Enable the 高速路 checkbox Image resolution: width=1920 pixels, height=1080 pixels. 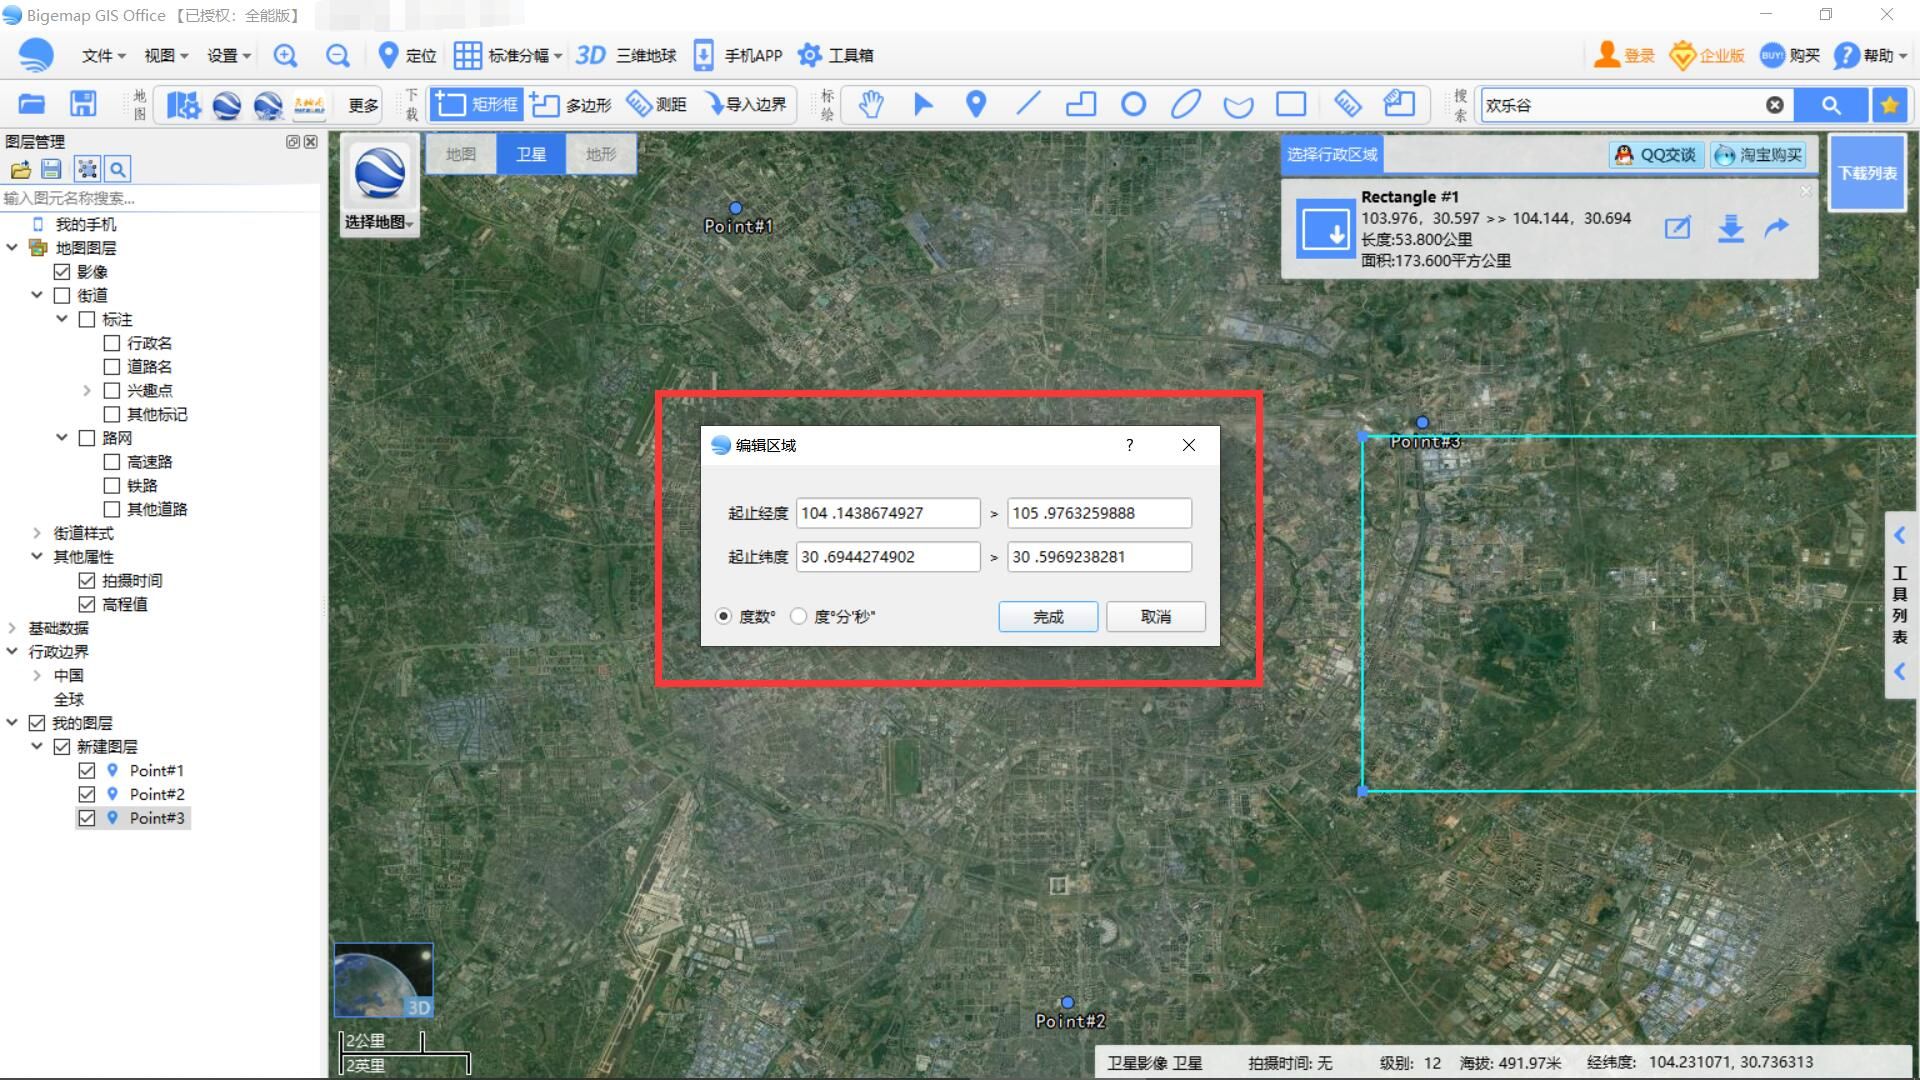click(x=112, y=462)
